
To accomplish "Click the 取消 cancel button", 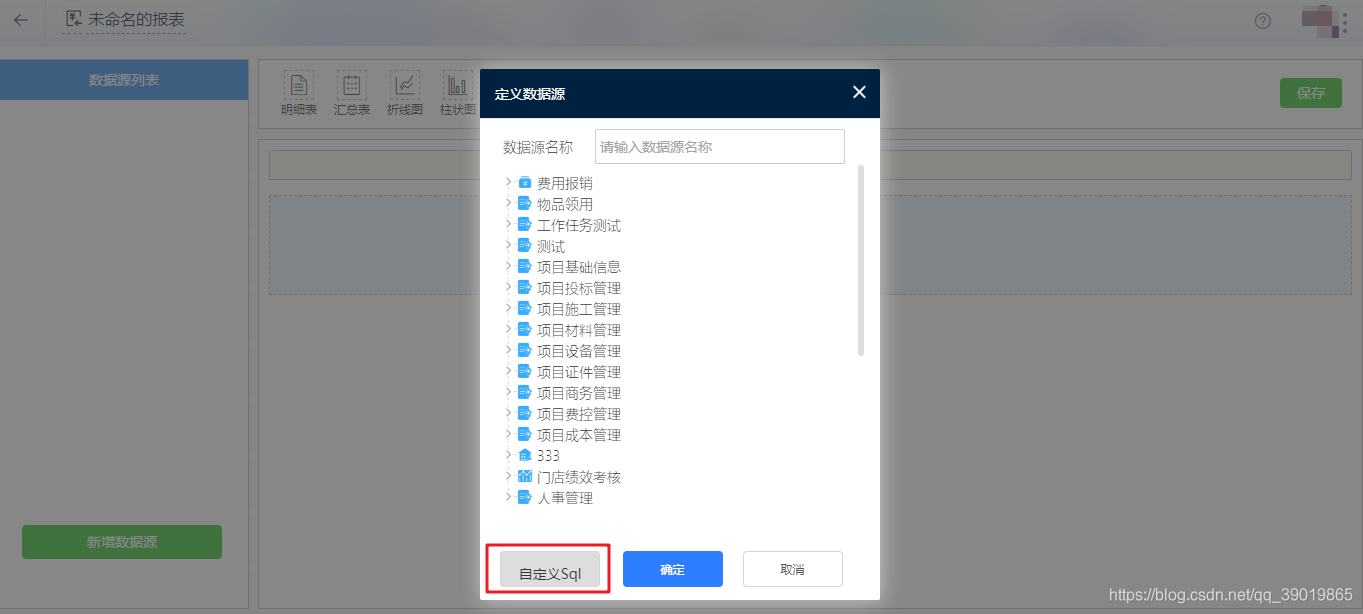I will [793, 569].
